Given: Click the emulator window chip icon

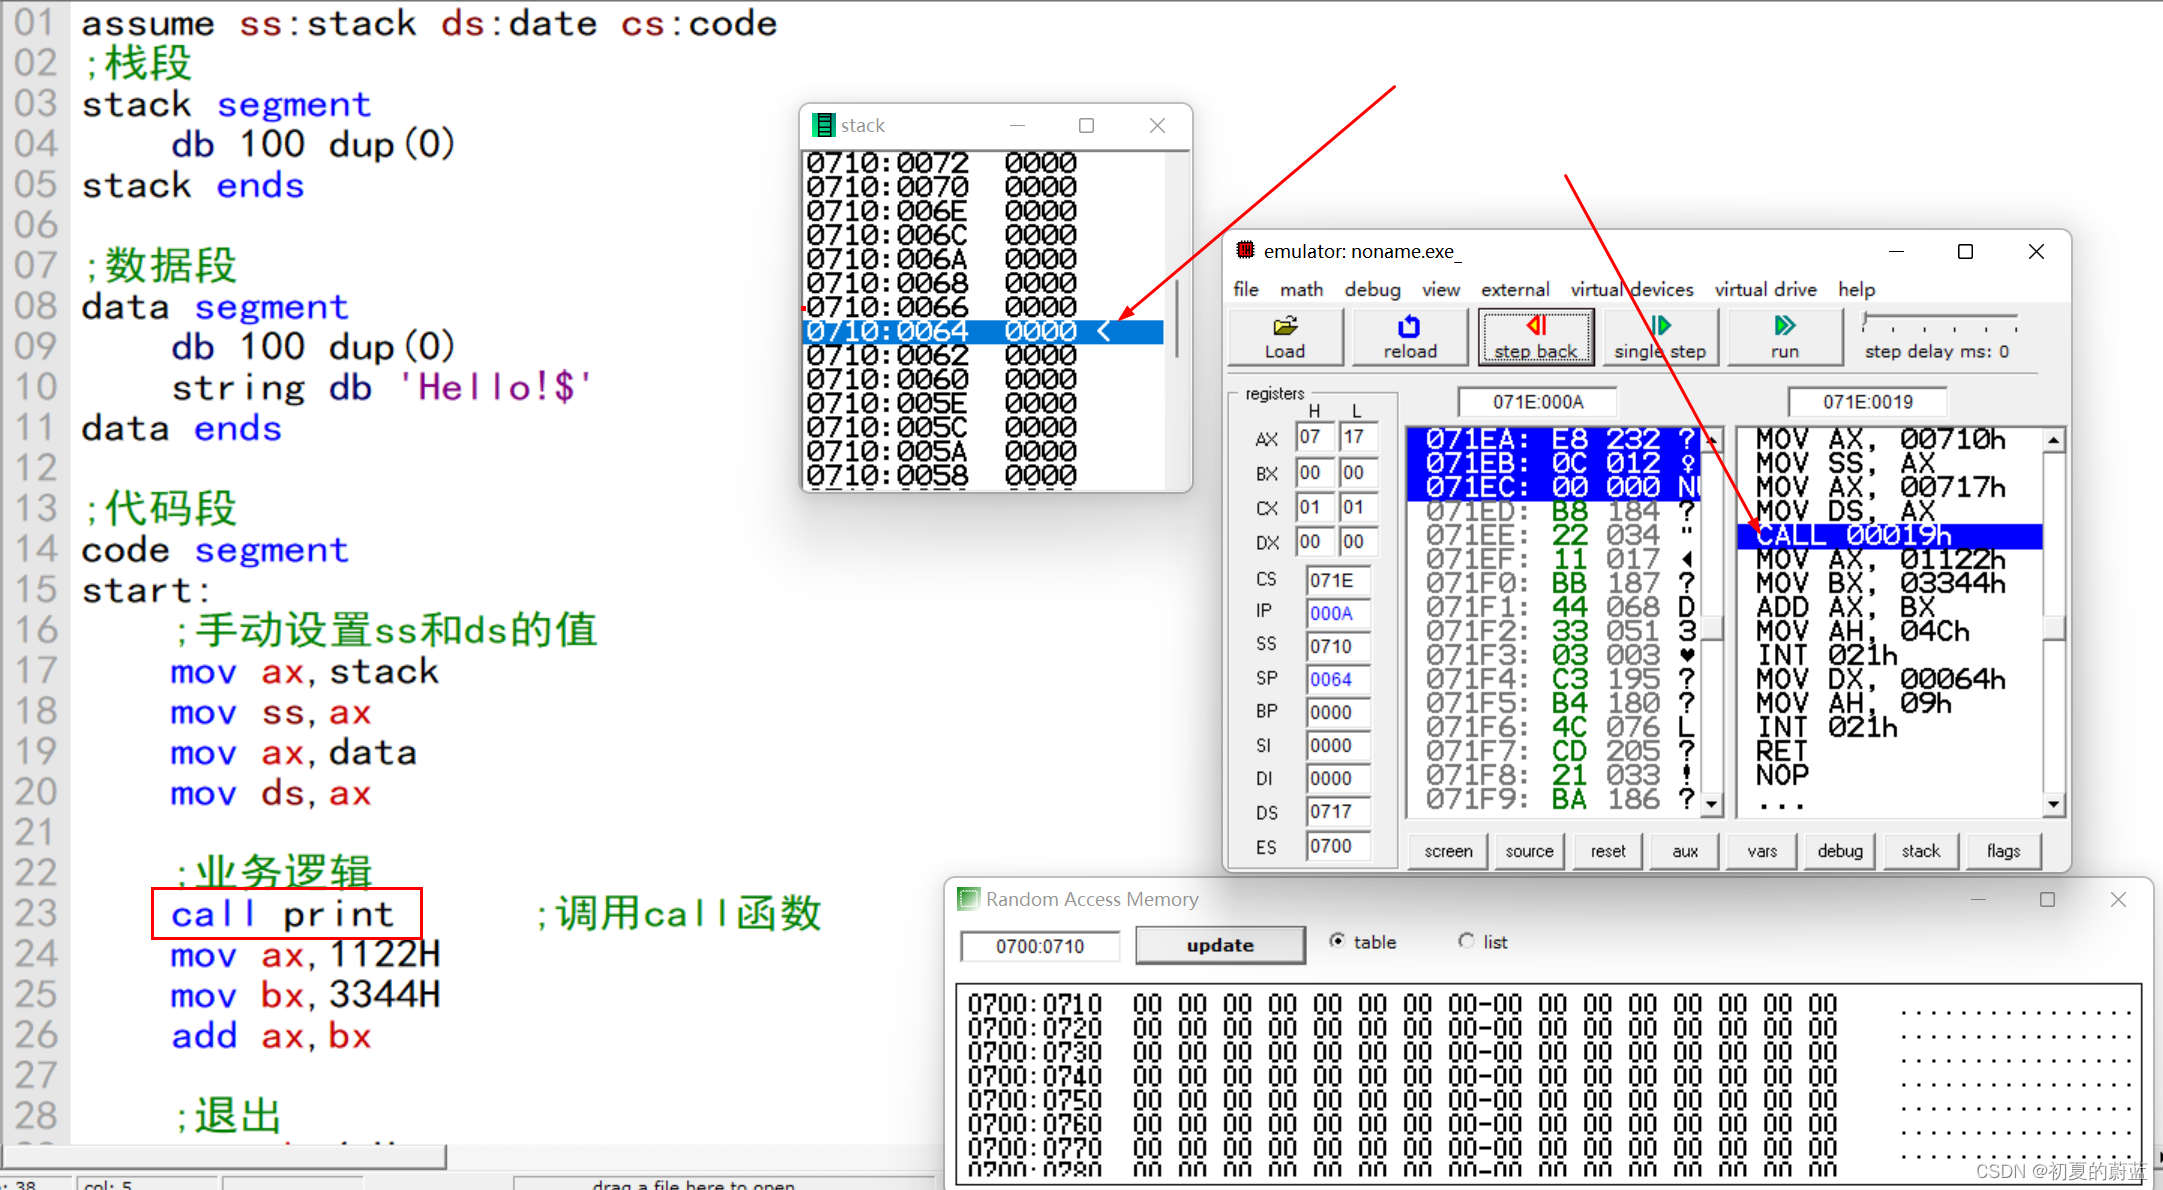Looking at the screenshot, I should [x=1245, y=250].
